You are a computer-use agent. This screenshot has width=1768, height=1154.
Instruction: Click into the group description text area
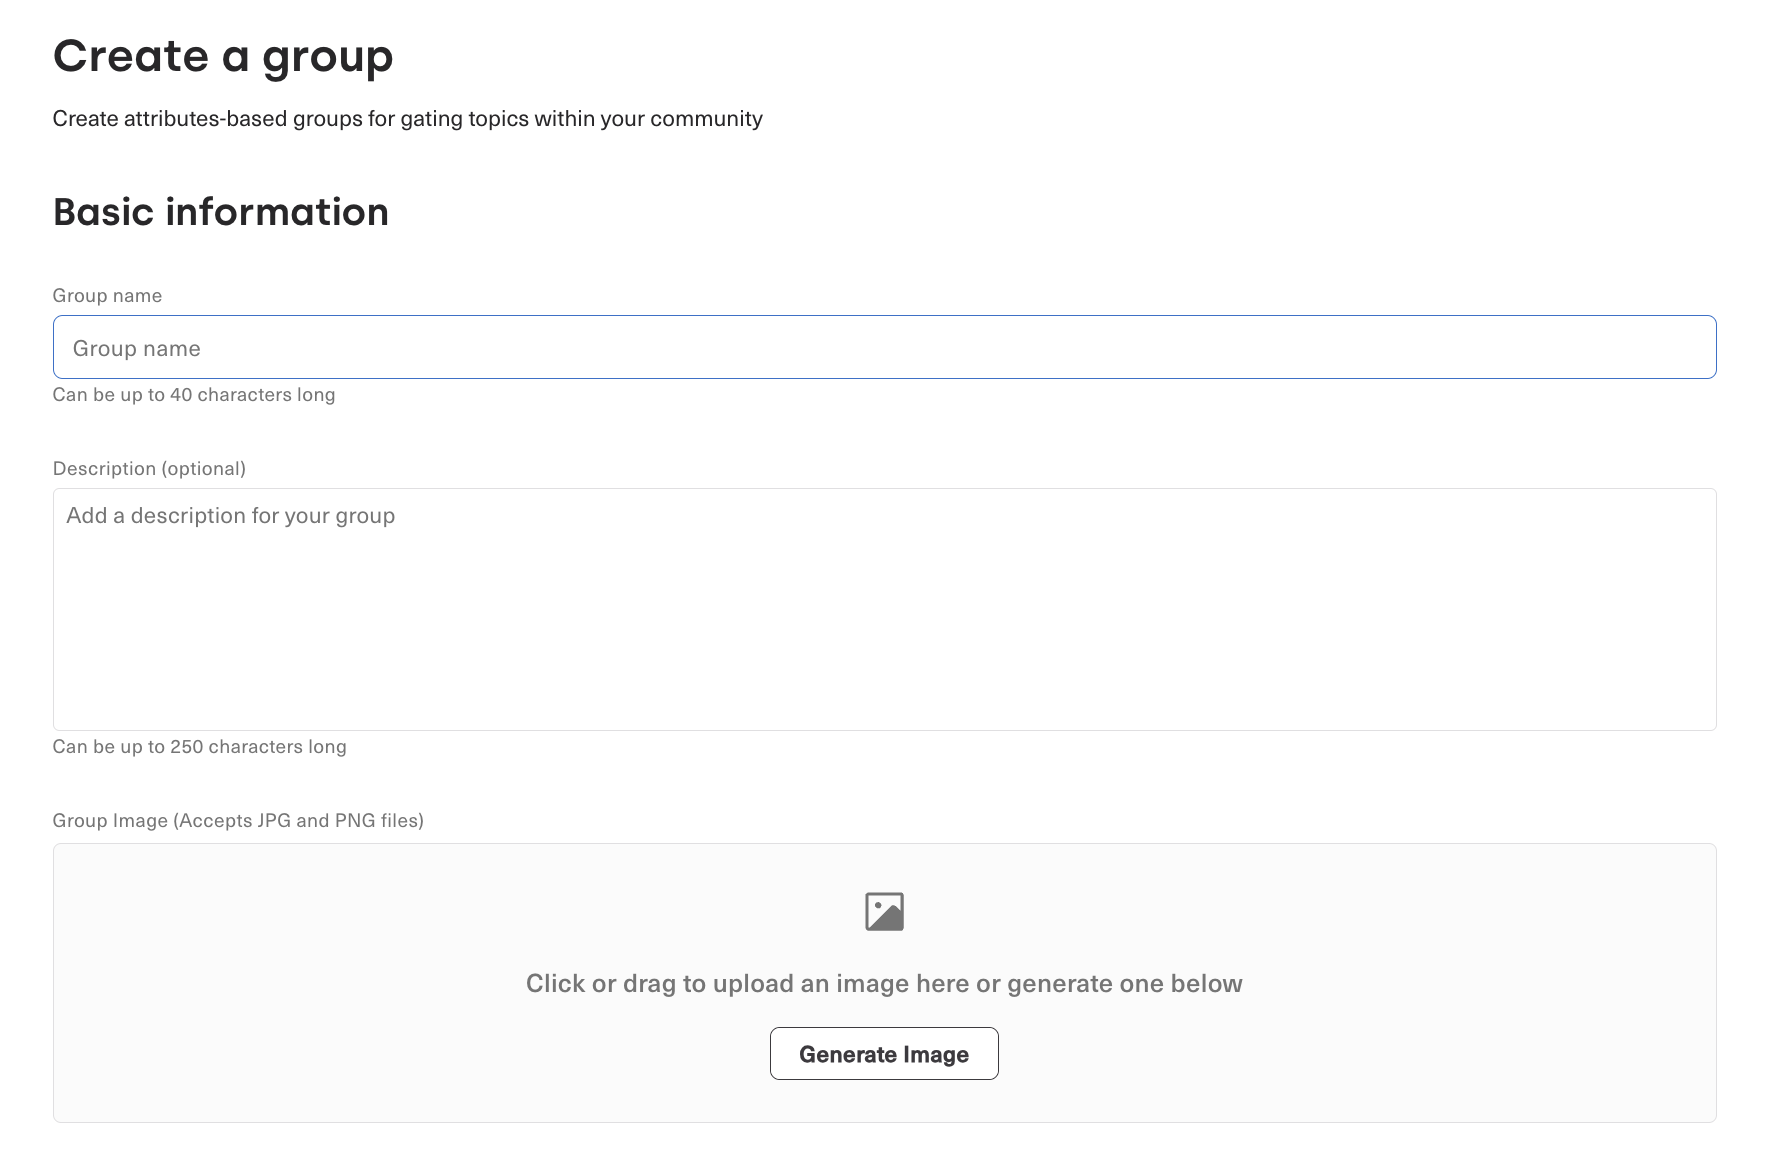tap(884, 609)
